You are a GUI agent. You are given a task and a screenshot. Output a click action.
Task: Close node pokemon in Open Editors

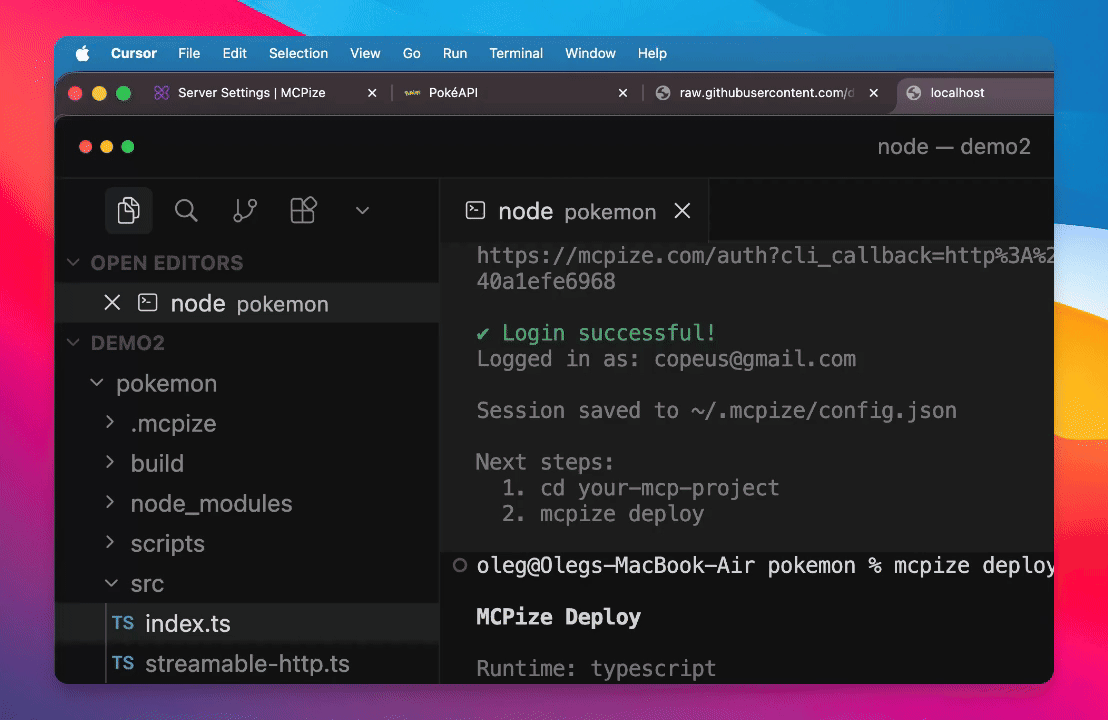[x=112, y=303]
